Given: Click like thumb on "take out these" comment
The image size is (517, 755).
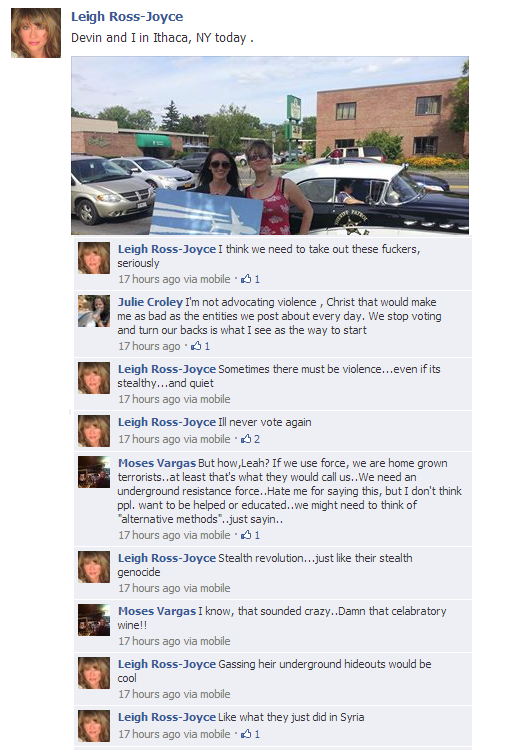Looking at the screenshot, I should 246,279.
